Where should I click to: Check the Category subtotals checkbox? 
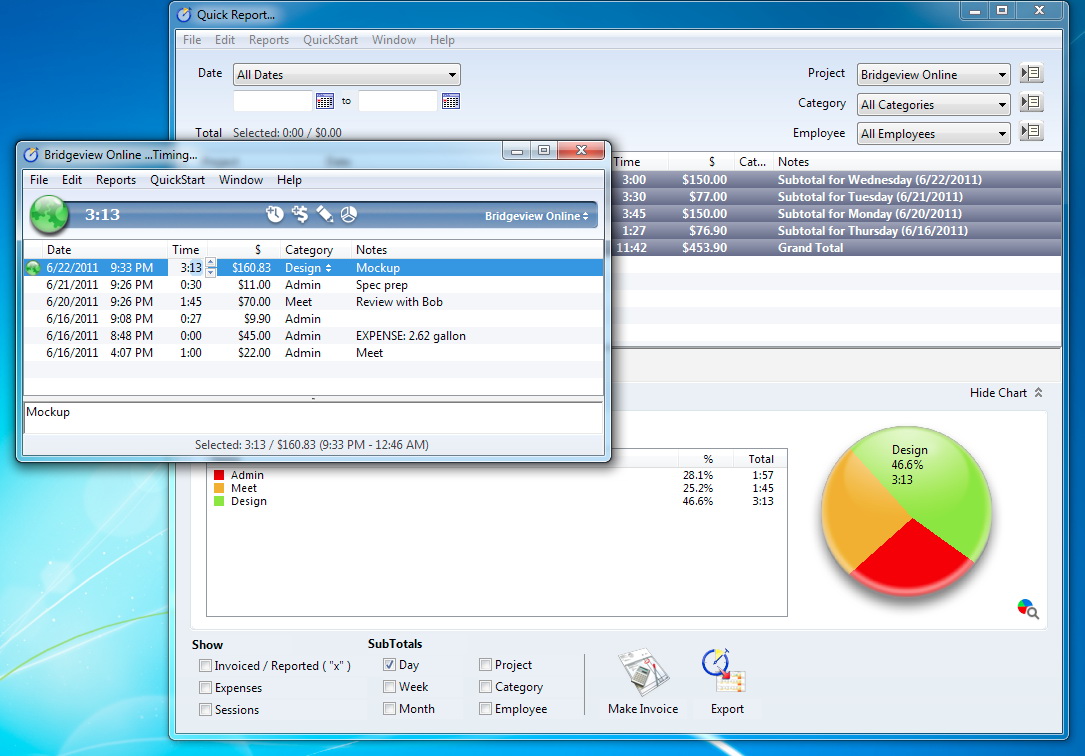pos(486,687)
